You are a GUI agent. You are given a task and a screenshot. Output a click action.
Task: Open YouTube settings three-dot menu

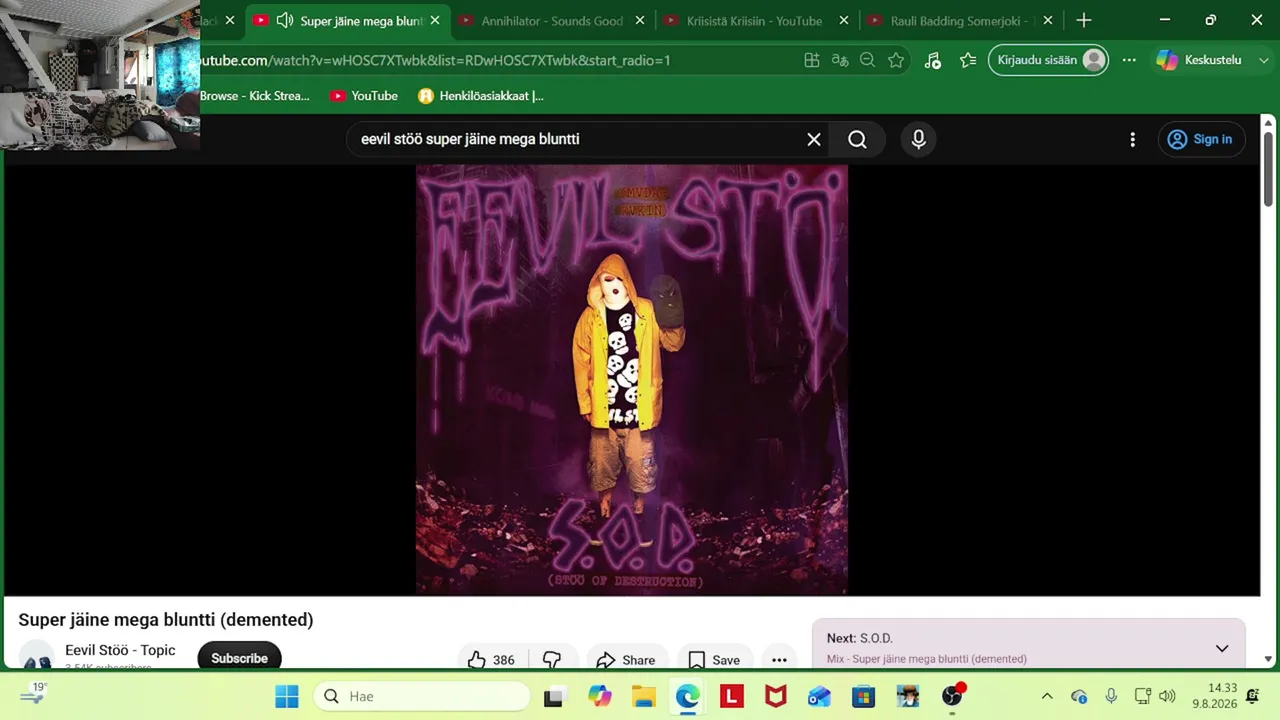(x=1132, y=140)
